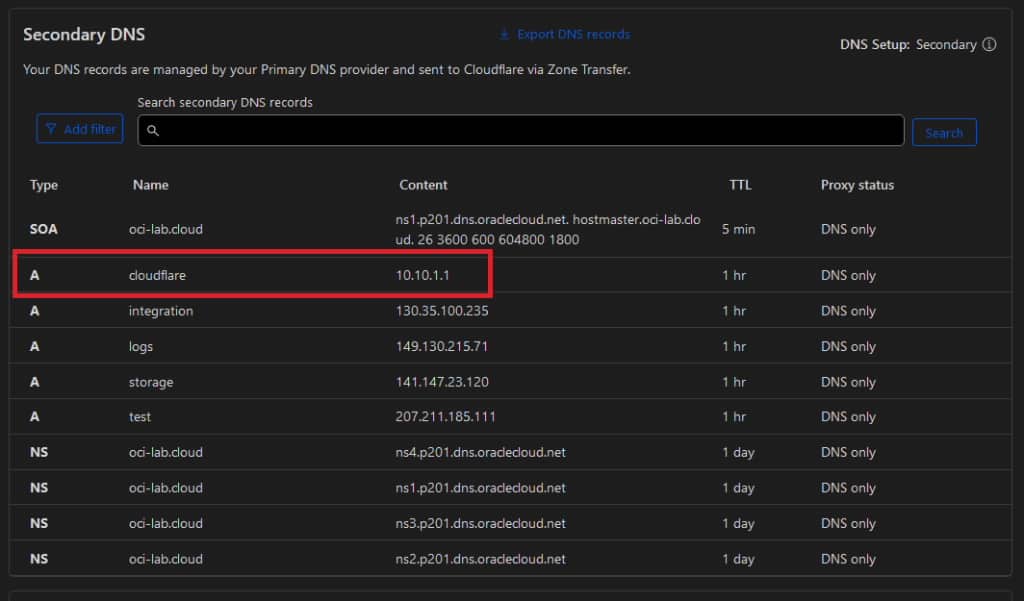
Task: Click the Type column header
Action: pyautogui.click(x=42, y=185)
